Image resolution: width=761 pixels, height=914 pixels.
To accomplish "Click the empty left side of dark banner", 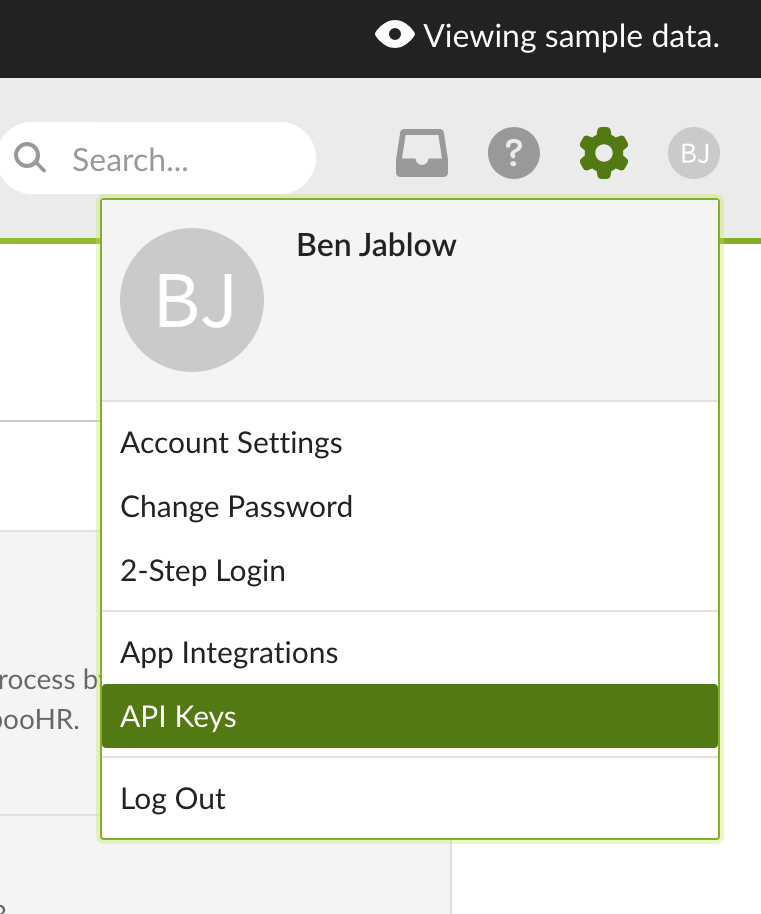I will tap(150, 38).
